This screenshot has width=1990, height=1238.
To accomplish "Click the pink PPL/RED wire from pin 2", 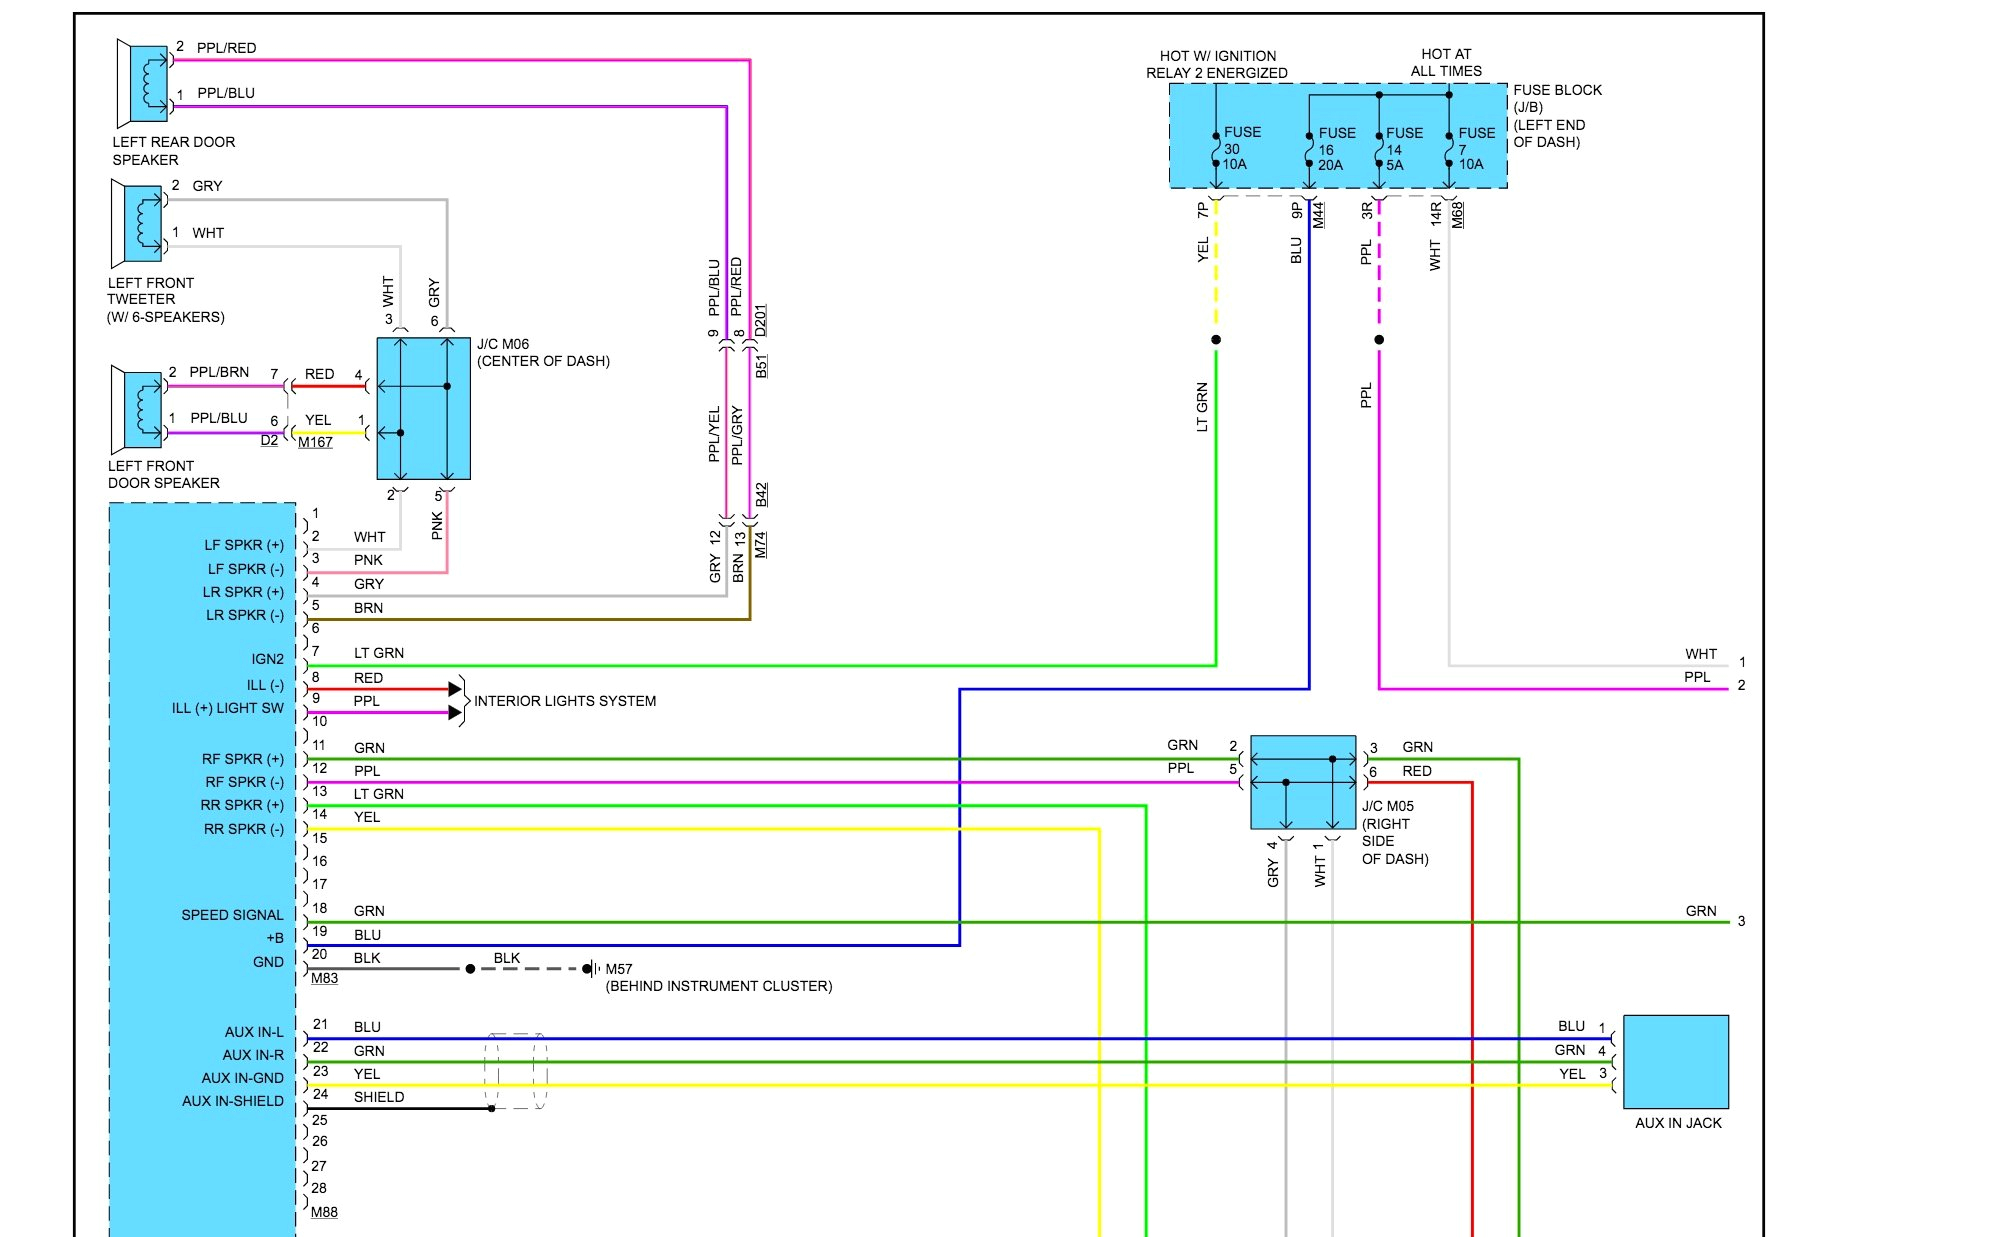I will click(x=450, y=60).
